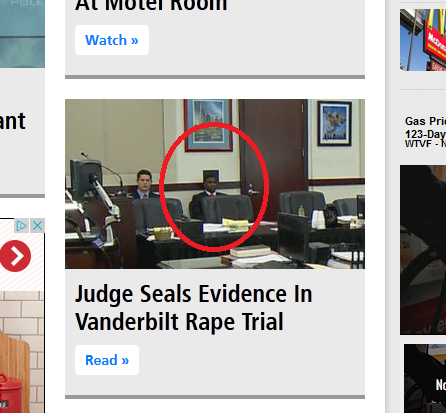Open the teal image in the left column
This screenshot has height=413, width=446.
22,34
